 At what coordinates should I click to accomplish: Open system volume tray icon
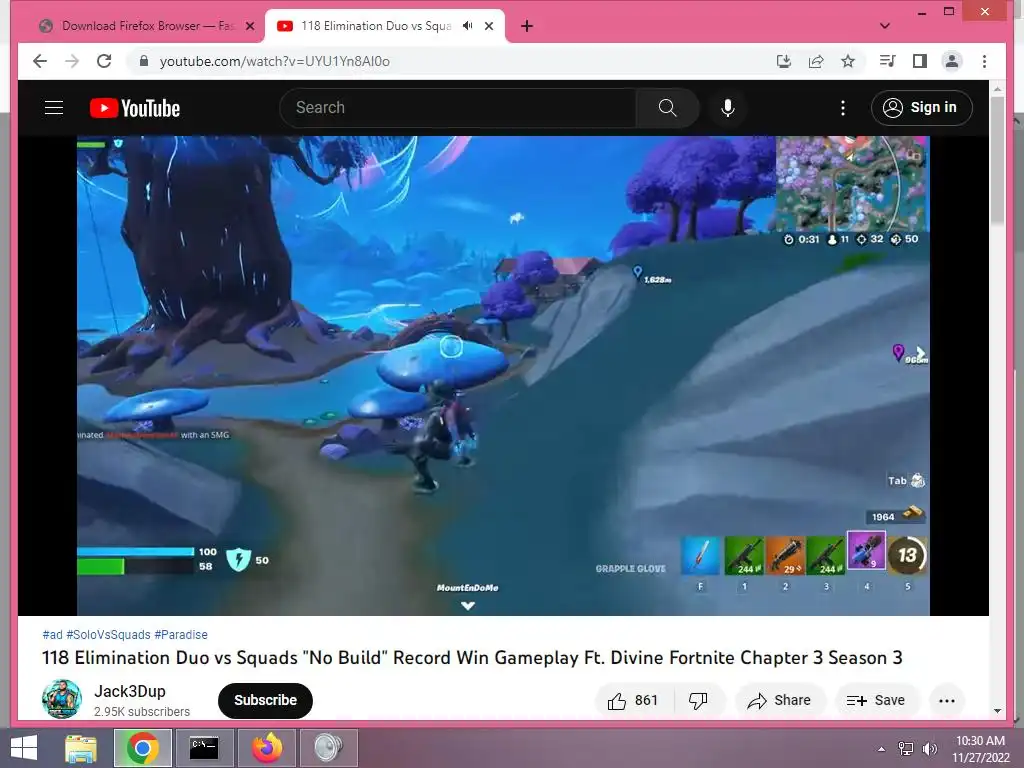[x=929, y=749]
